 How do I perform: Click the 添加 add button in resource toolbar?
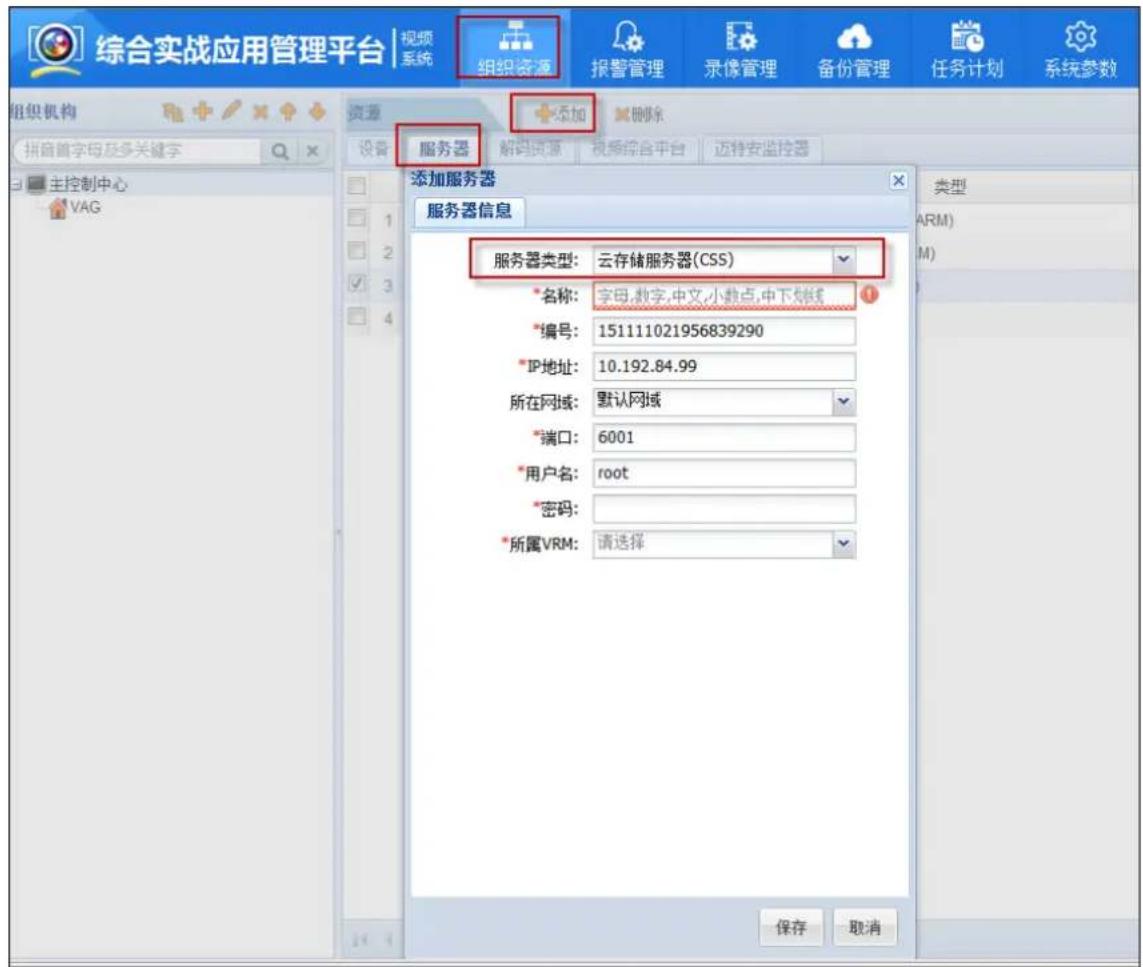pos(559,114)
